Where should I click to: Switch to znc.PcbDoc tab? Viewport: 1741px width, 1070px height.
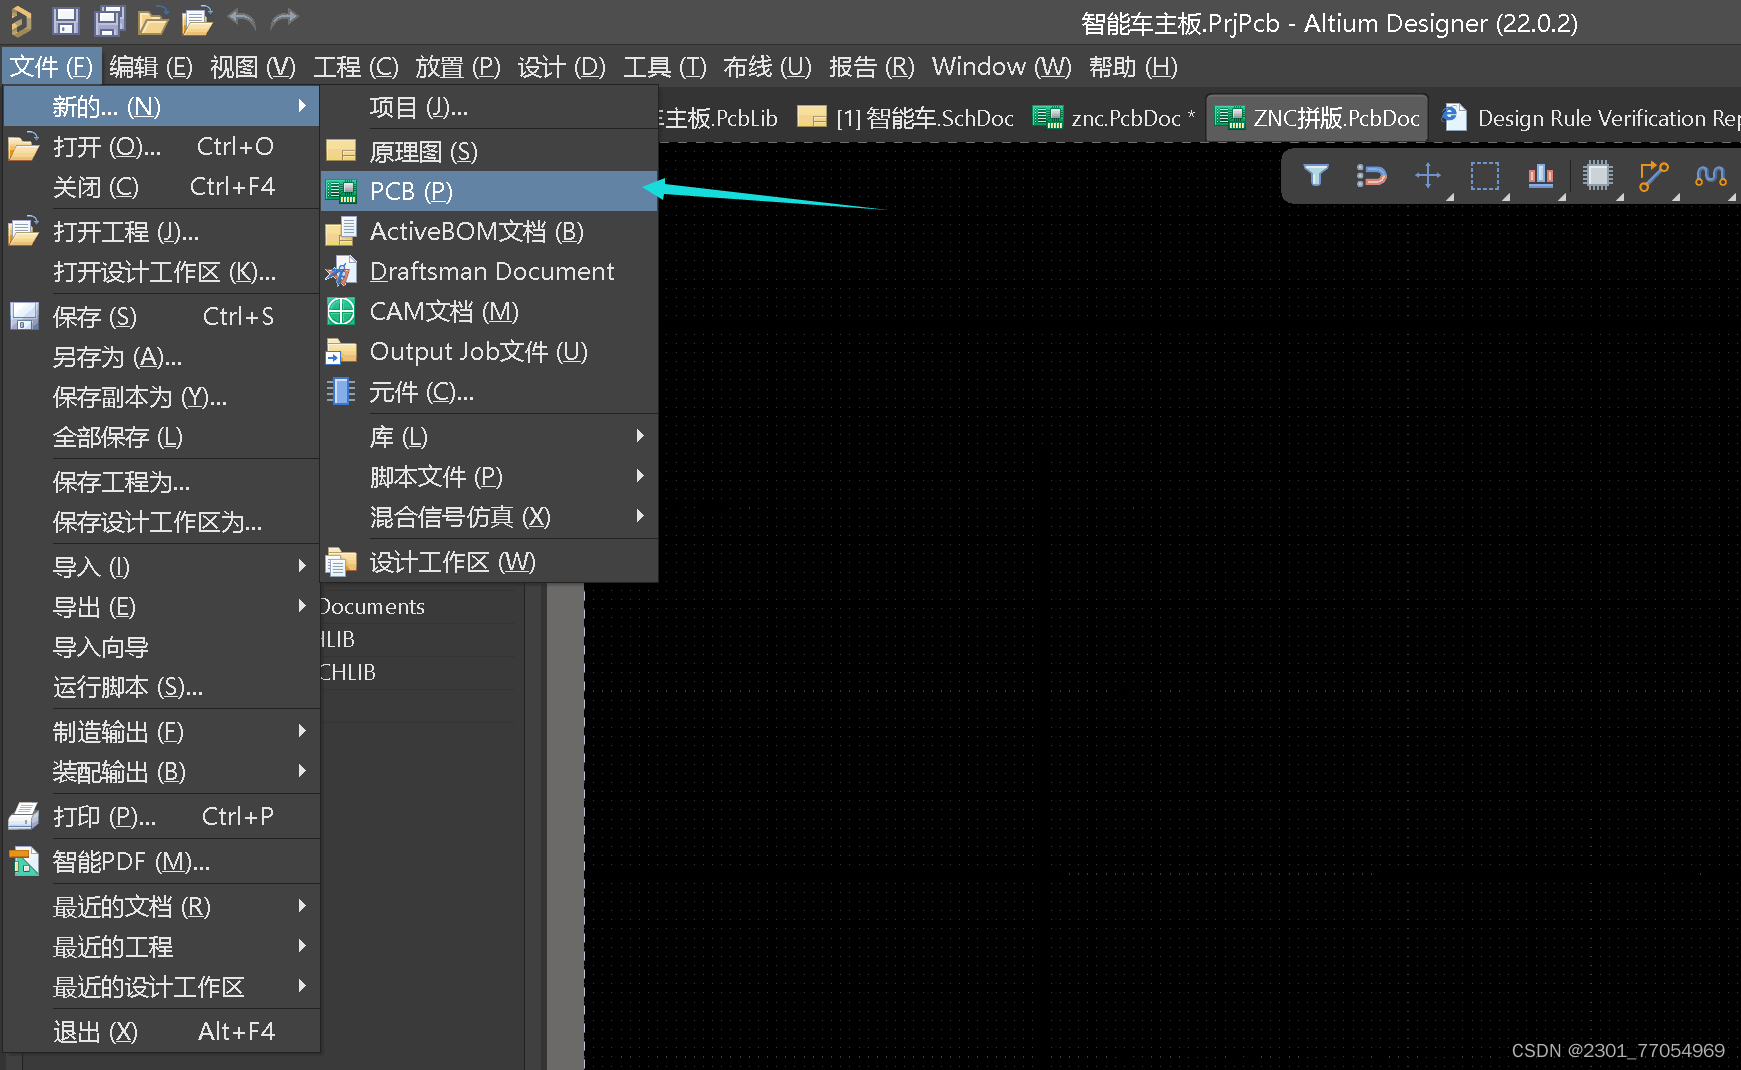[1114, 118]
